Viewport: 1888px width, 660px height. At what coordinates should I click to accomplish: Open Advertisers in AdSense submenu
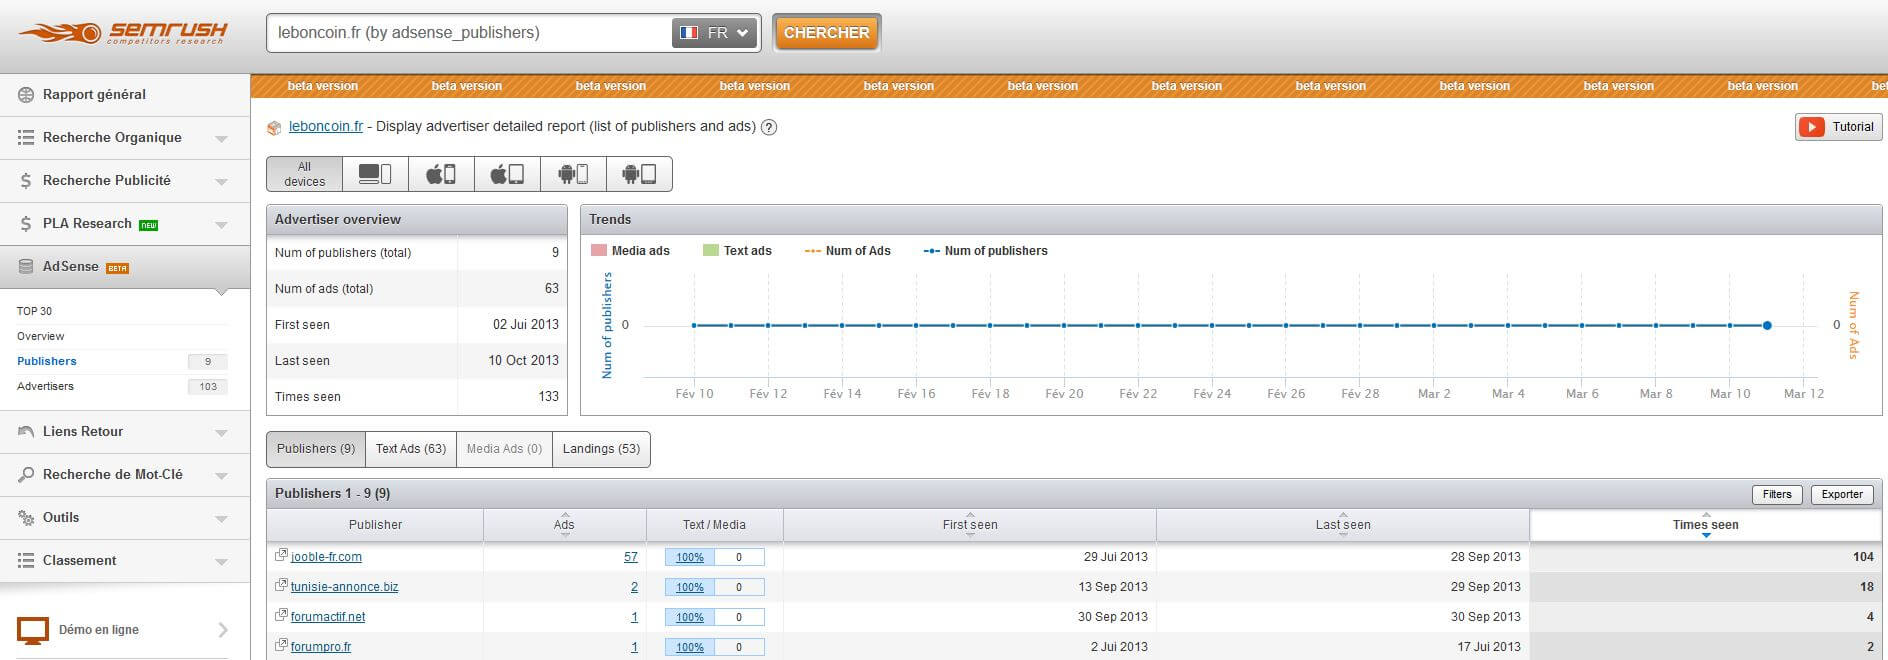point(45,386)
